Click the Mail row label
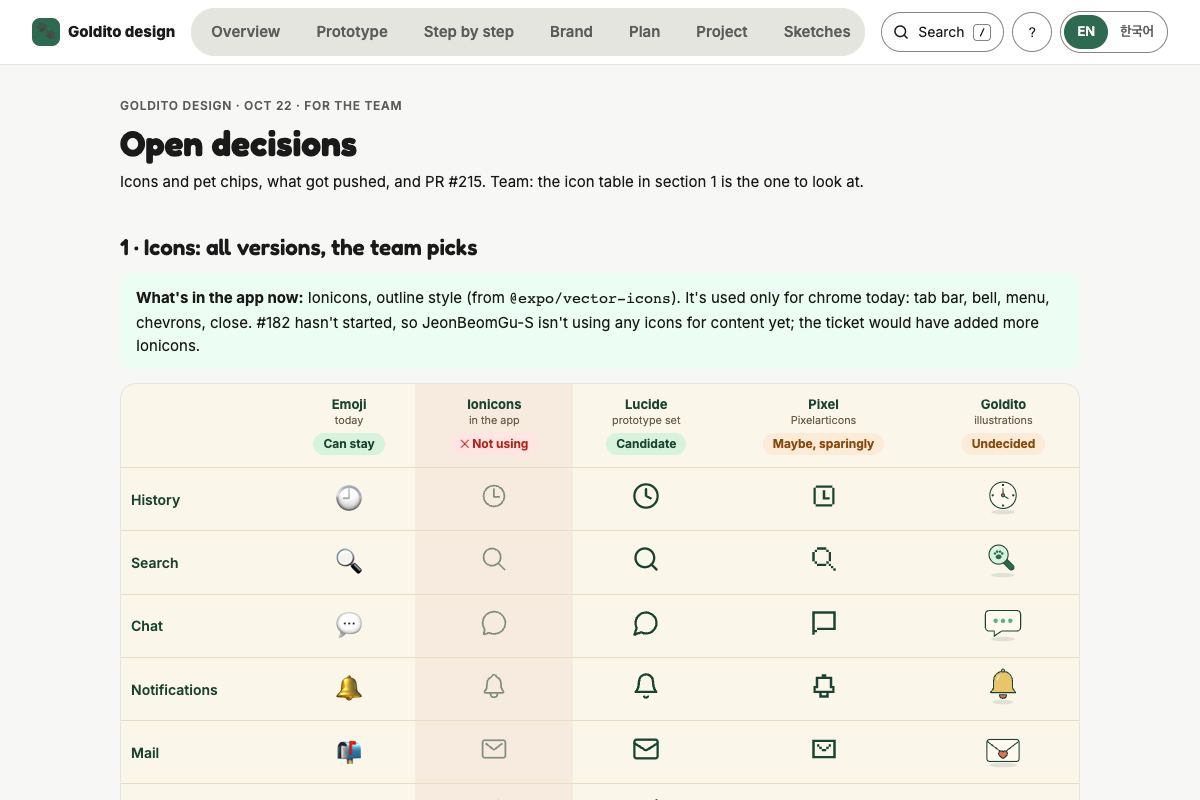The height and width of the screenshot is (800, 1200). [x=145, y=753]
